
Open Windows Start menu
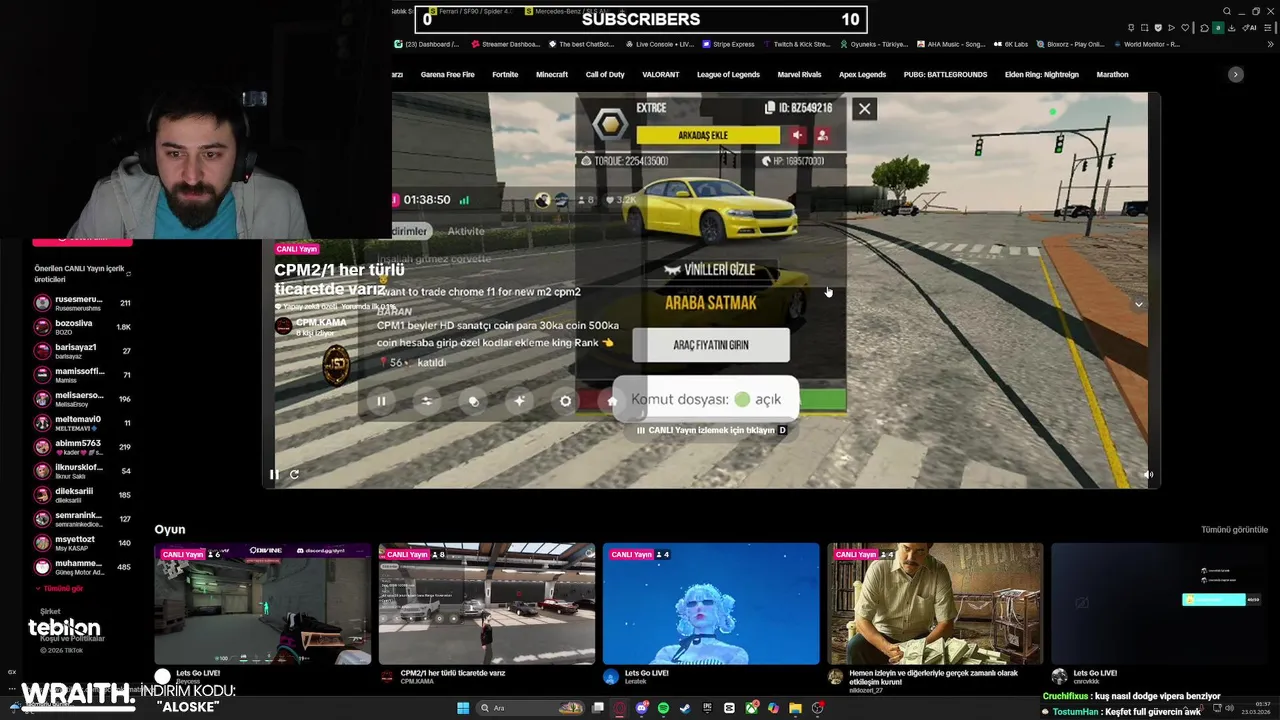(463, 708)
